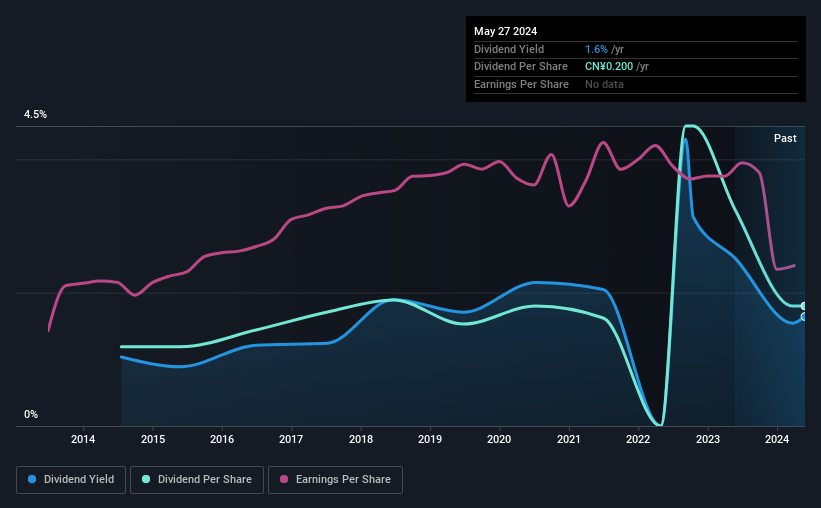Click the blue Dividend Yield legend dot
Viewport: 821px width, 508px height.
point(32,479)
